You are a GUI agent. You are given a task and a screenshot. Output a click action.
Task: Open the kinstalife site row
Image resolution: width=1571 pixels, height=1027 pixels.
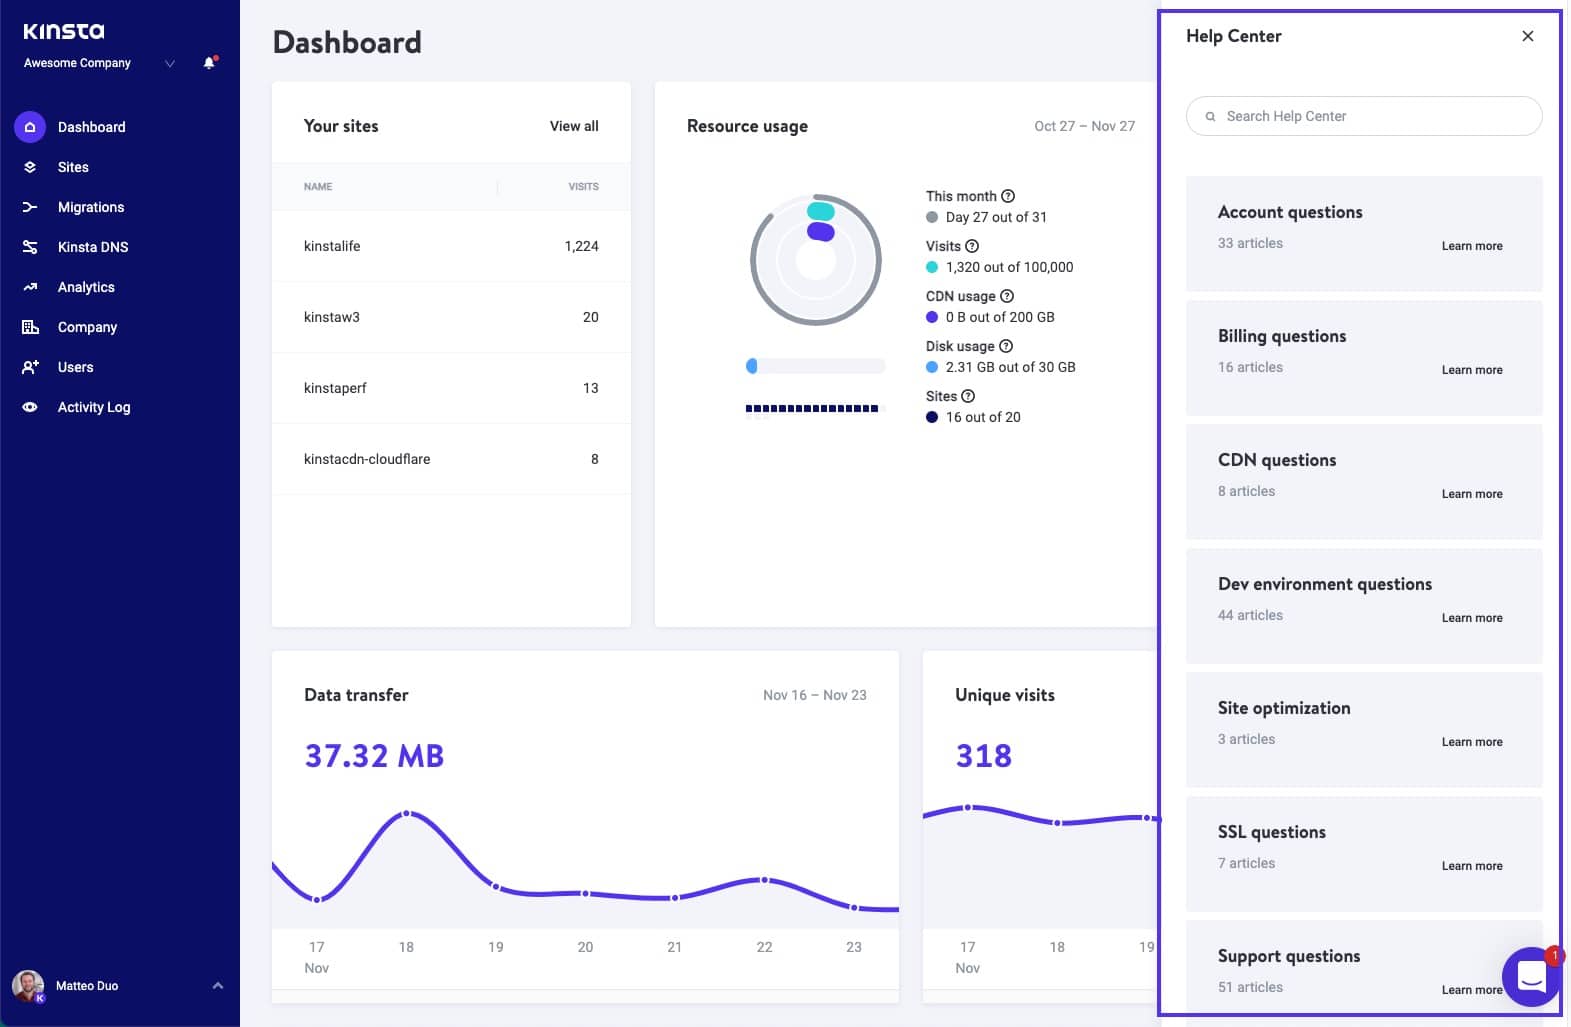(332, 246)
